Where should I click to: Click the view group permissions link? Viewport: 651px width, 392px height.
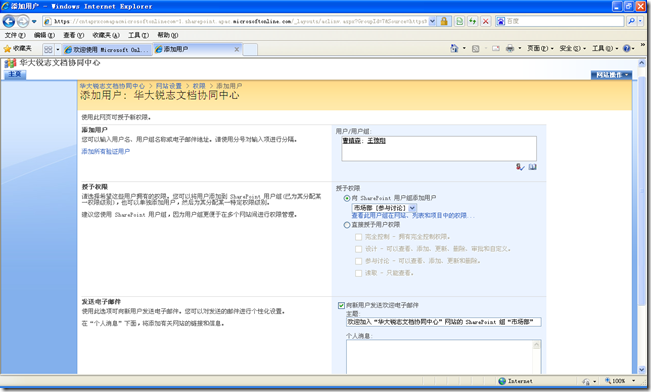point(413,216)
